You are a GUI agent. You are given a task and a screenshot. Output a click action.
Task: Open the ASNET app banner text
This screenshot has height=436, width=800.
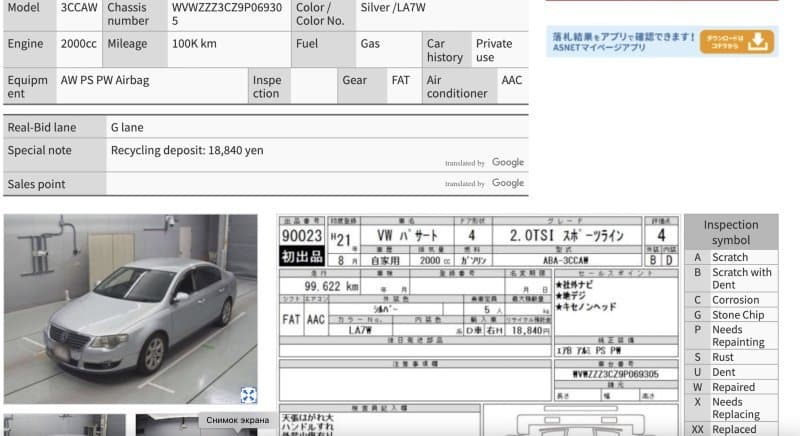coord(623,42)
